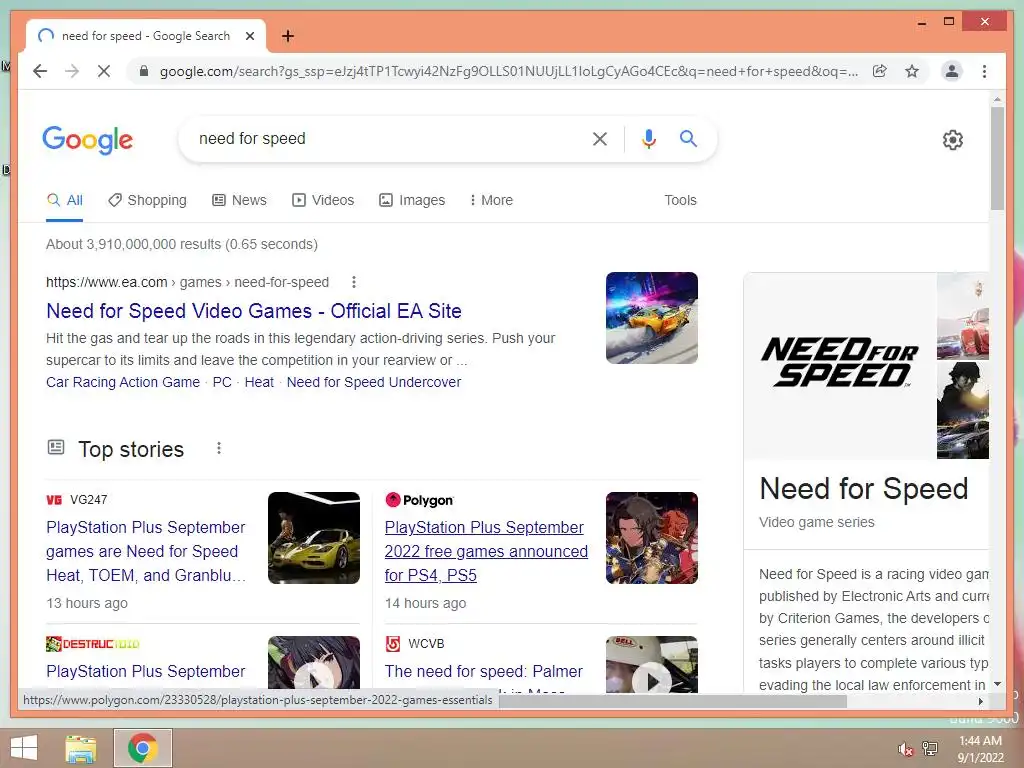Open Google quick settings gear
Screen dimensions: 1024x768
953,140
